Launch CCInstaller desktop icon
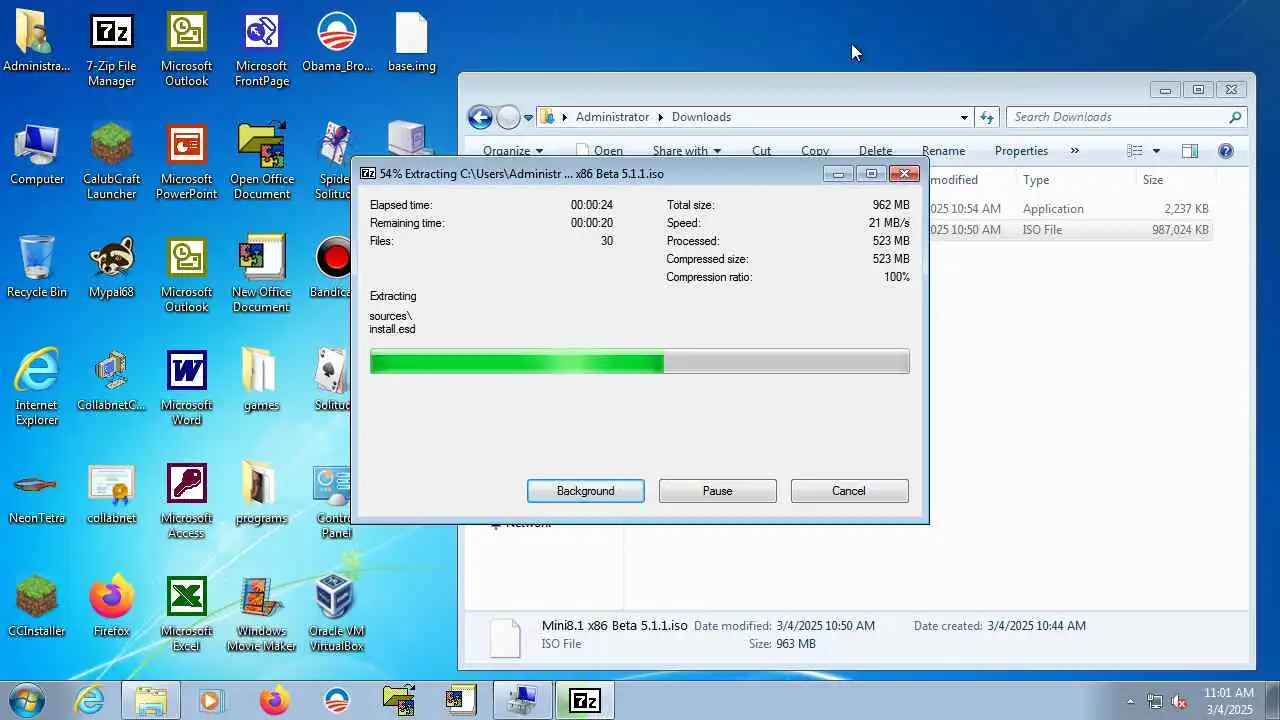Viewport: 1280px width, 720px height. tap(36, 606)
